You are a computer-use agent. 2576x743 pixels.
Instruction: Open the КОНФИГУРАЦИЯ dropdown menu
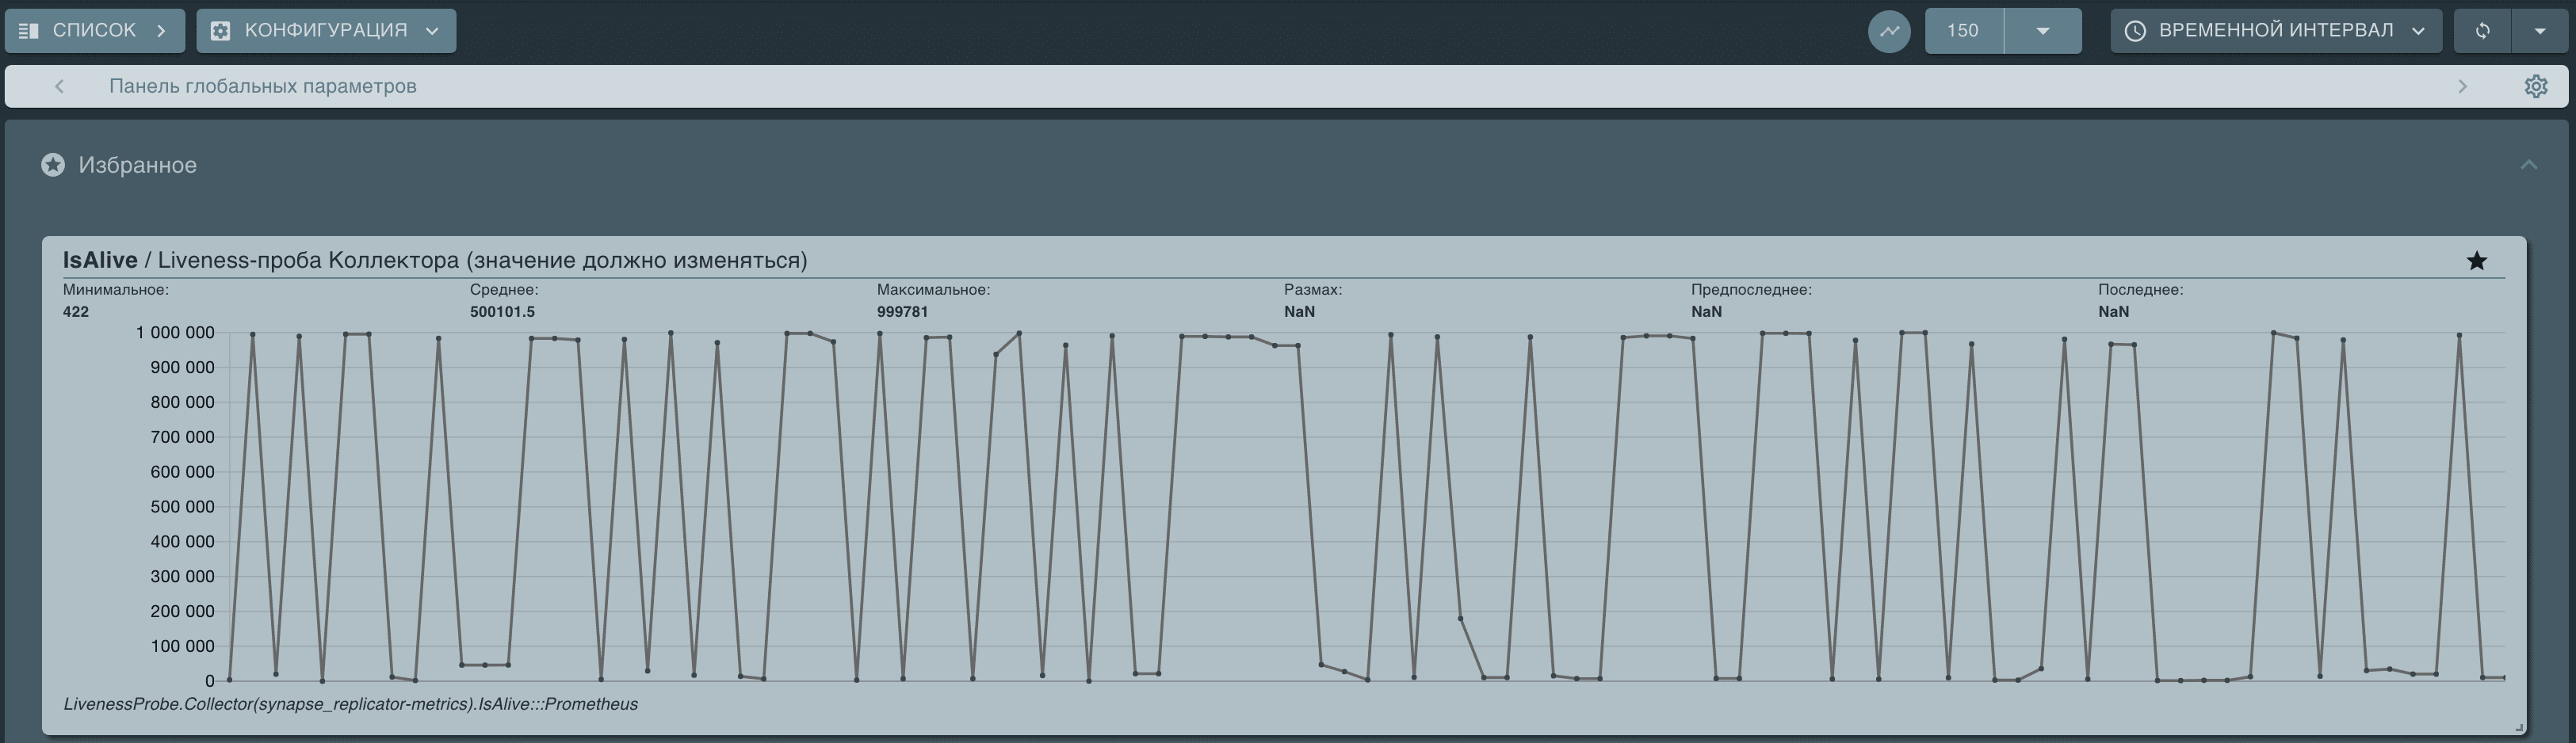326,31
